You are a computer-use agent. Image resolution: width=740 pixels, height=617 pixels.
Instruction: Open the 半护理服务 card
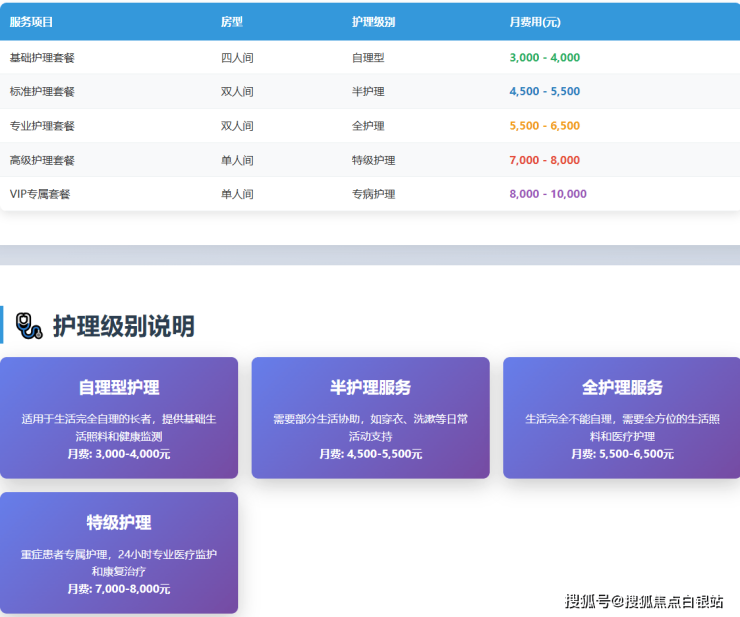point(370,418)
